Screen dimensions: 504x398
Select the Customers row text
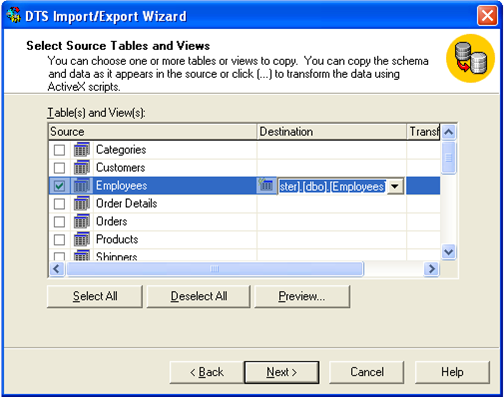point(121,167)
